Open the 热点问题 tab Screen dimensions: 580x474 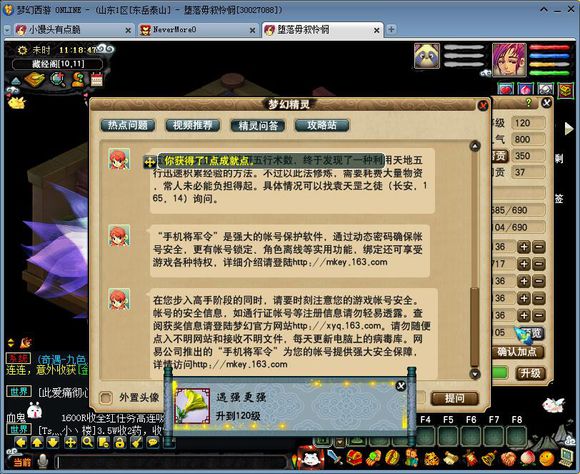(128, 125)
